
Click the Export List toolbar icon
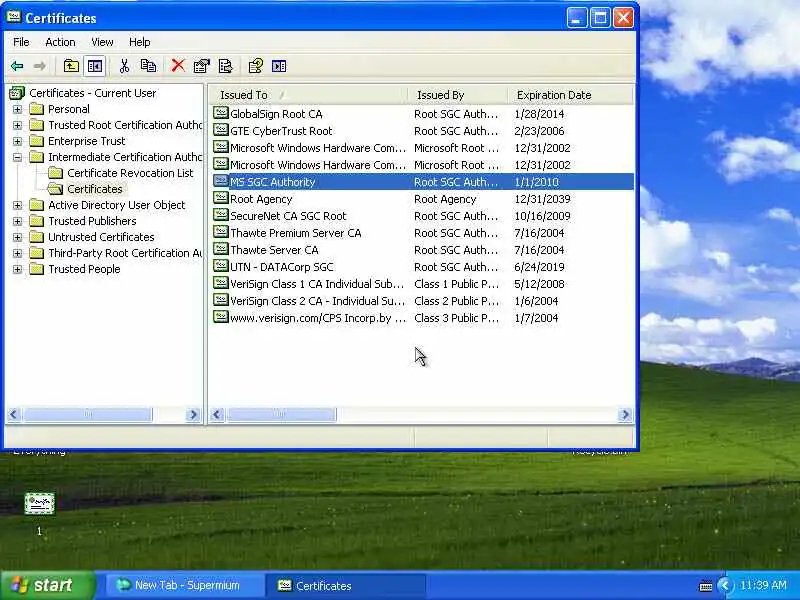(x=226, y=66)
